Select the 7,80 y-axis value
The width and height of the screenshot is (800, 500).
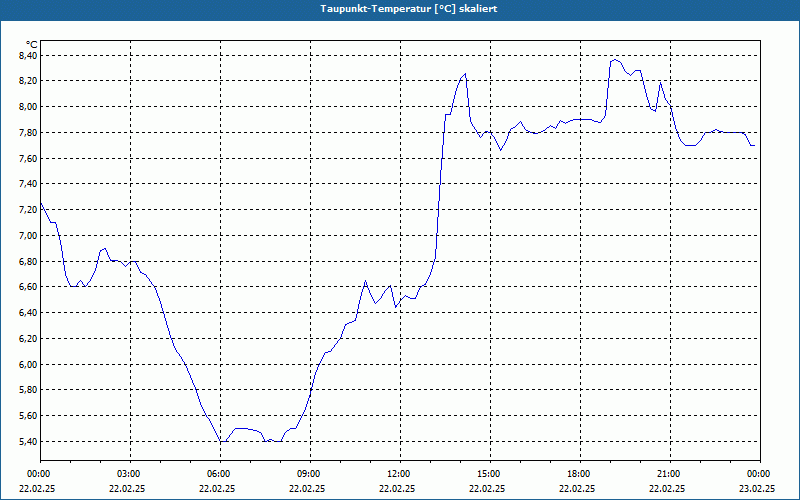coord(28,133)
